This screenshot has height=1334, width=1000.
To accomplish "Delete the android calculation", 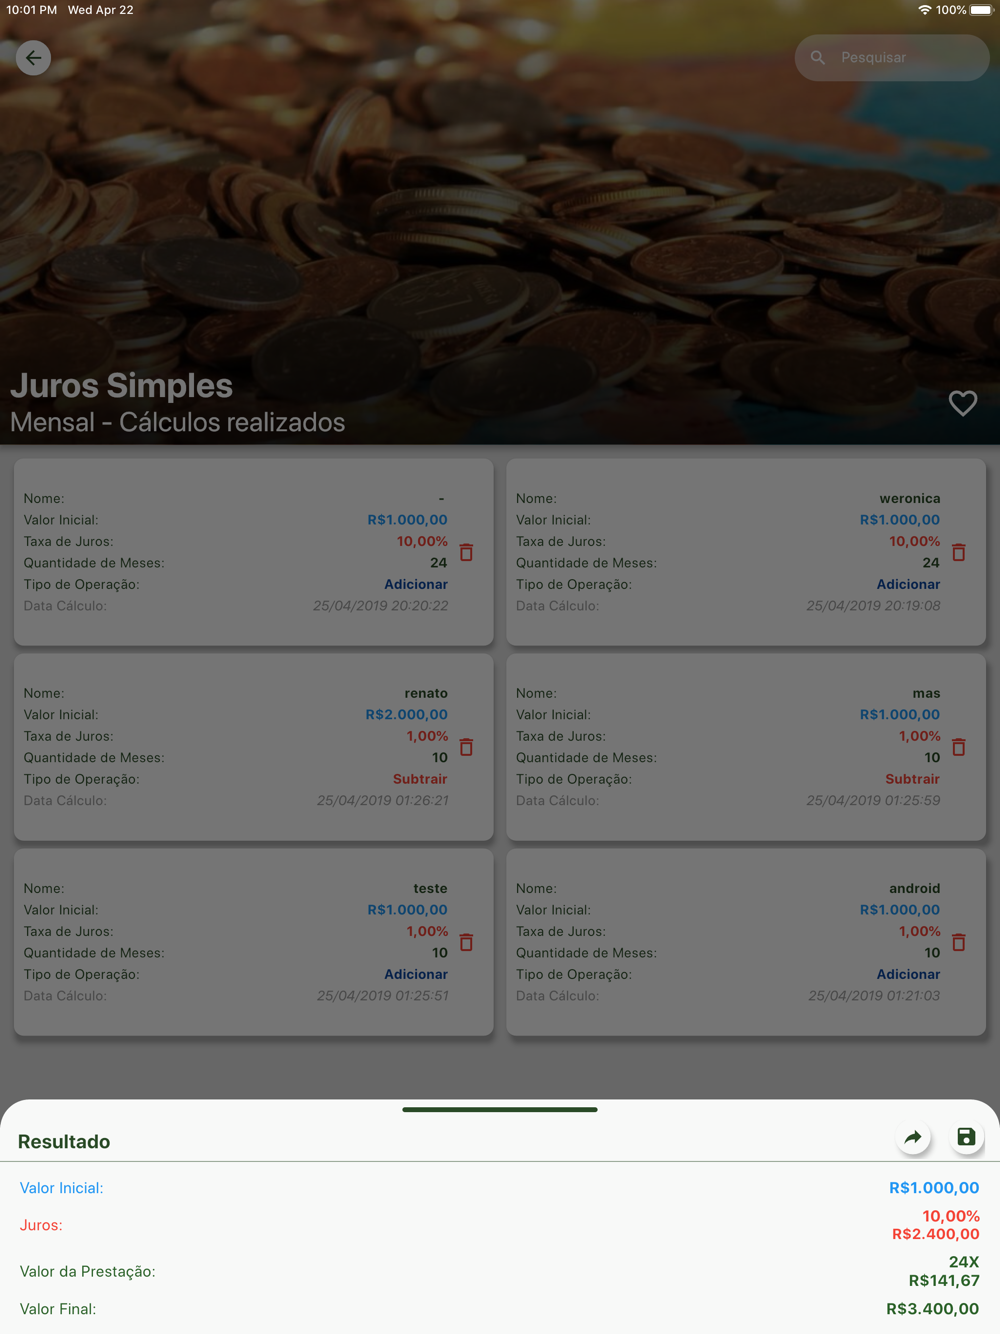I will point(959,942).
